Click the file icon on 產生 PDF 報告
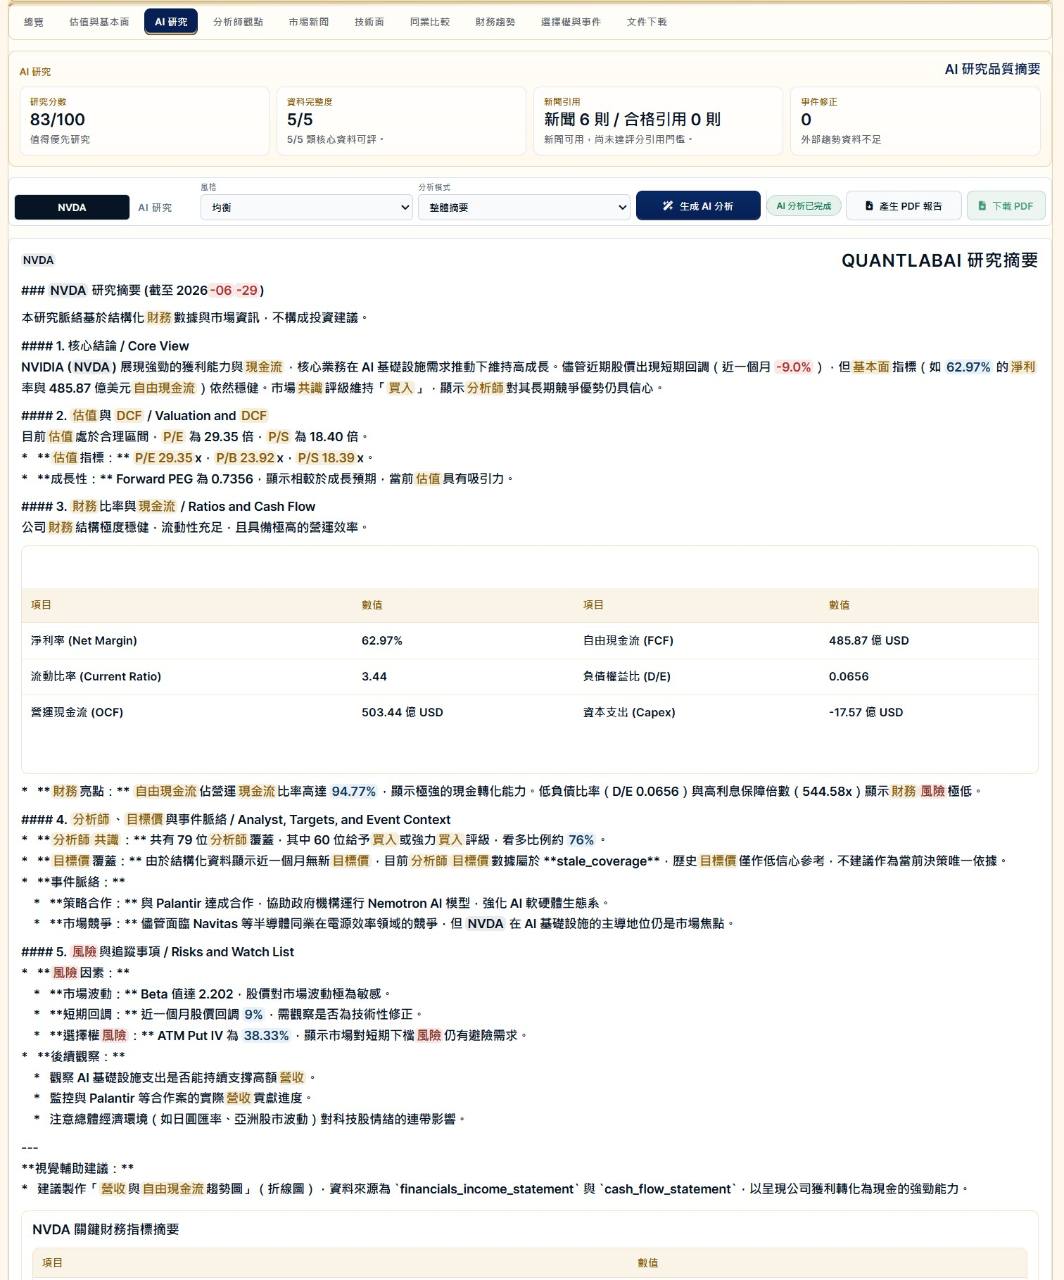Viewport: 1064px width, 1280px height. pos(869,206)
